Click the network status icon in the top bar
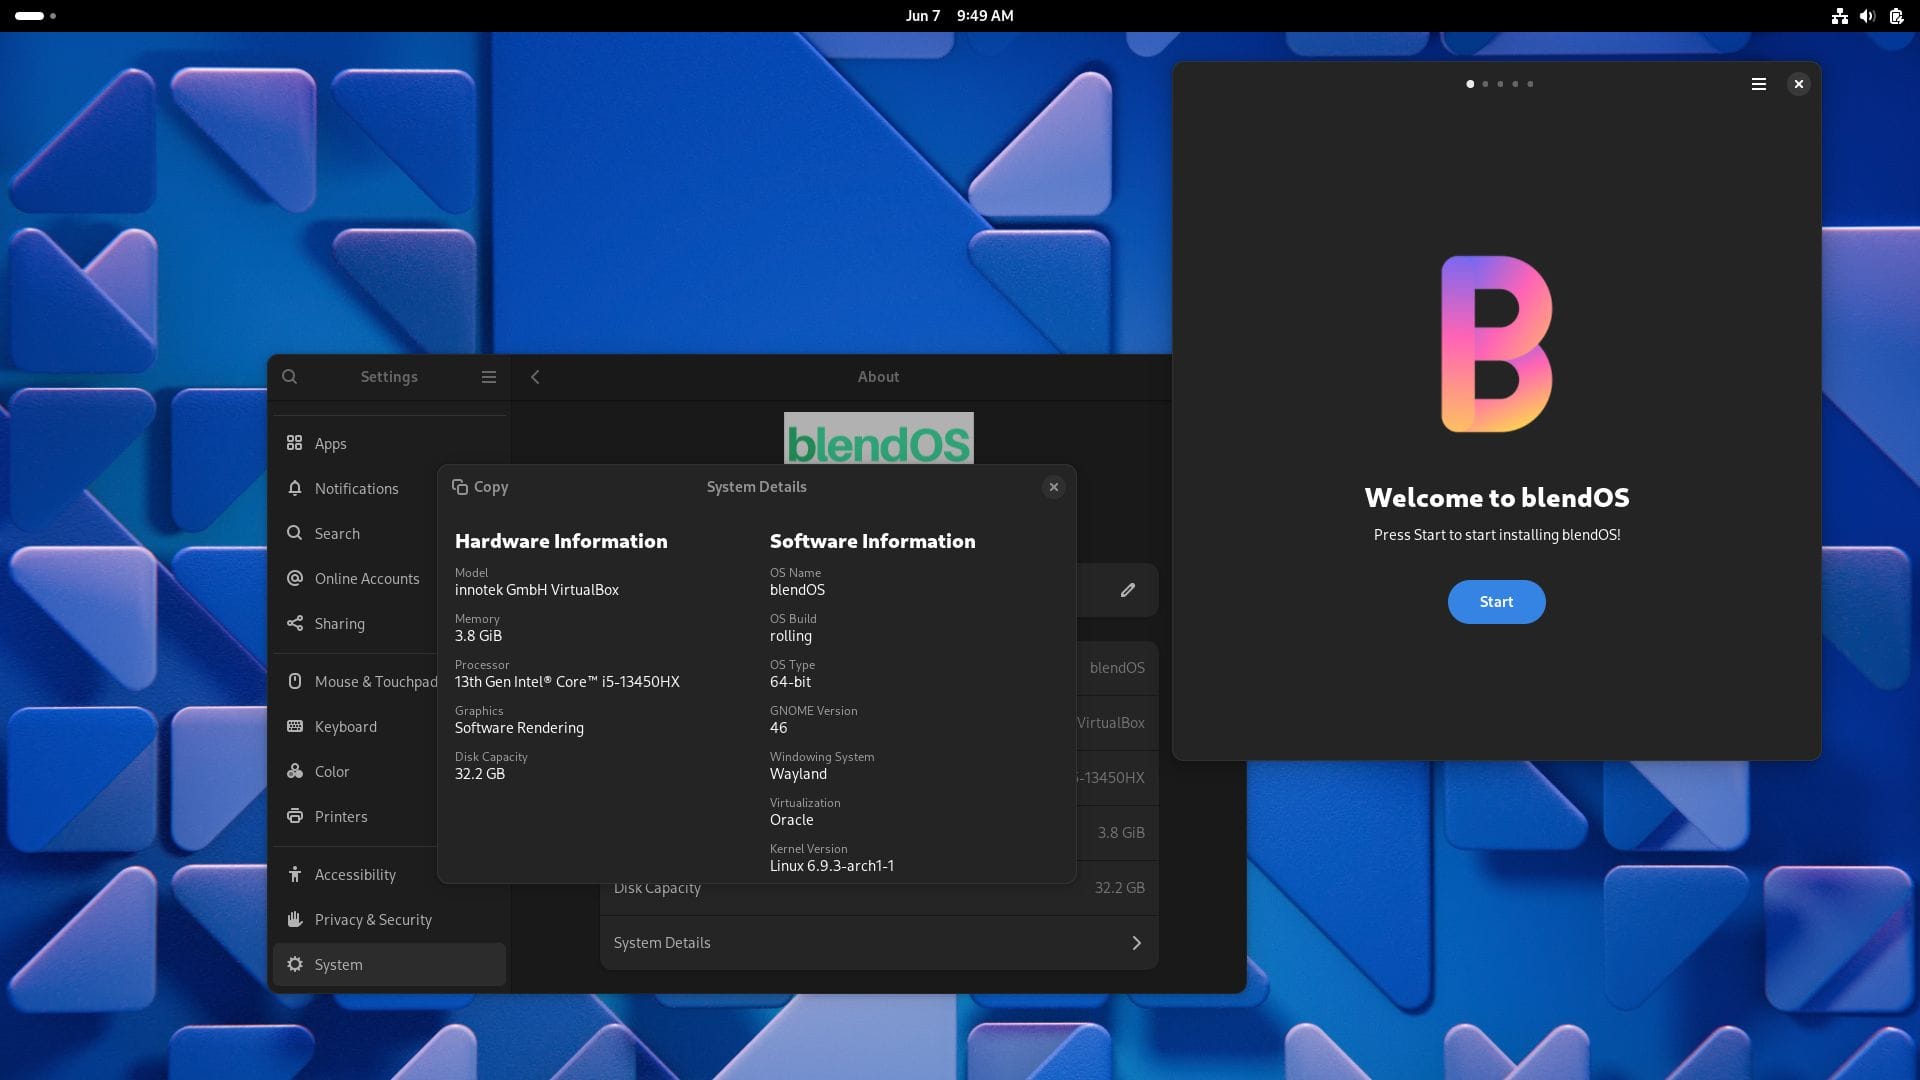Screen dimensions: 1920x1080 1840,16
